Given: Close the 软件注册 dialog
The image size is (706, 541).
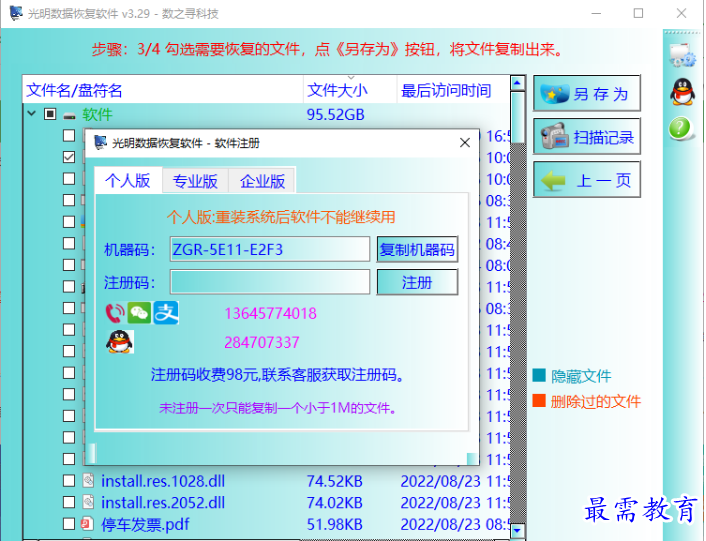Looking at the screenshot, I should 465,143.
